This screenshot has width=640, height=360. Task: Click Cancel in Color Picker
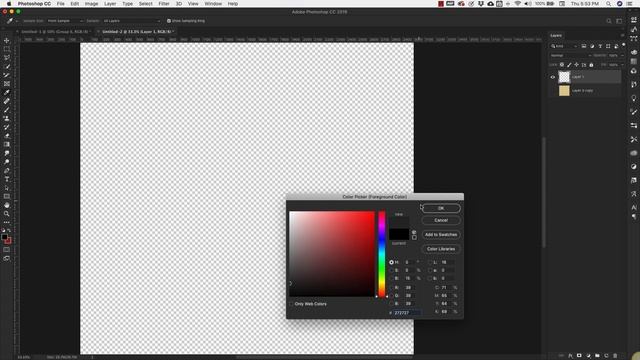pyautogui.click(x=441, y=220)
